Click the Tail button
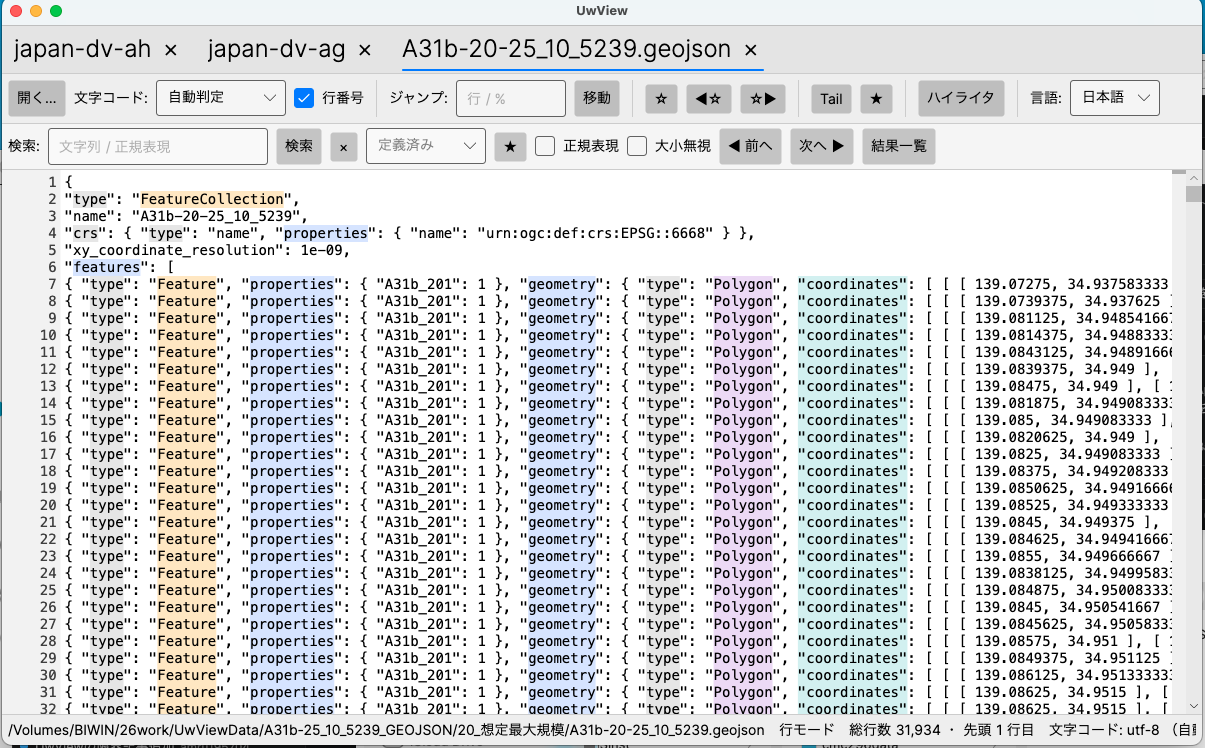The height and width of the screenshot is (748, 1205). 831,98
